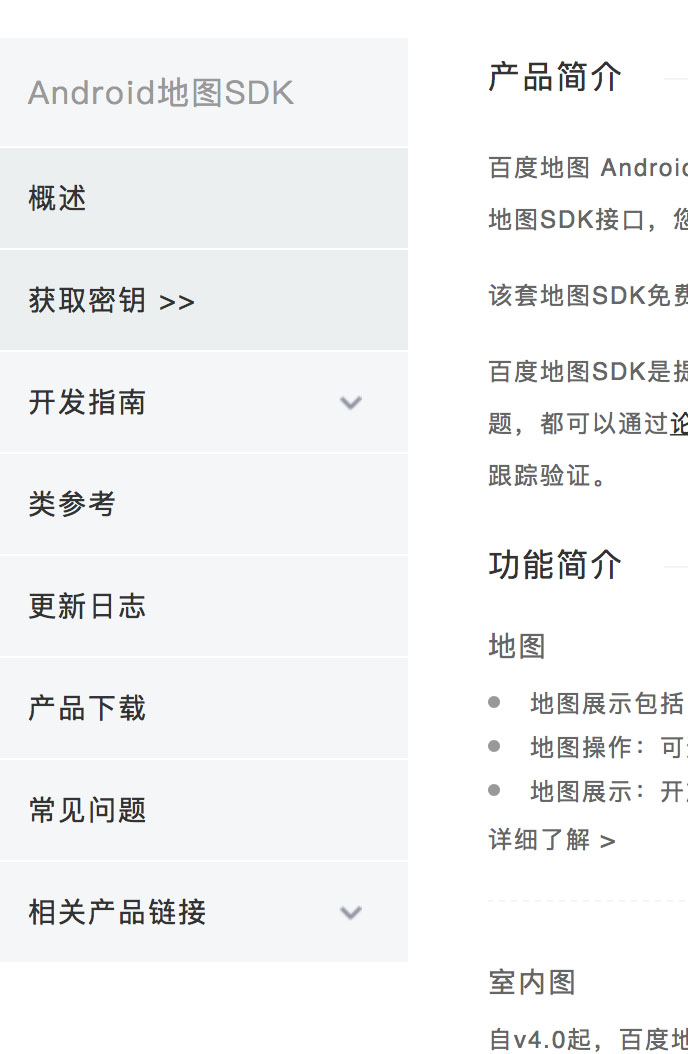
Task: Select 获取密钥 >> in sidebar
Action: [204, 300]
